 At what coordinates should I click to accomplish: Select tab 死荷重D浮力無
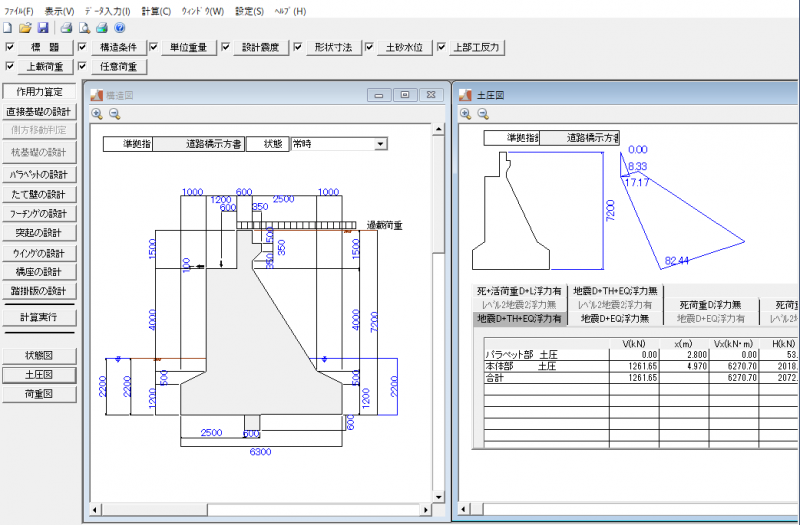[x=710, y=305]
